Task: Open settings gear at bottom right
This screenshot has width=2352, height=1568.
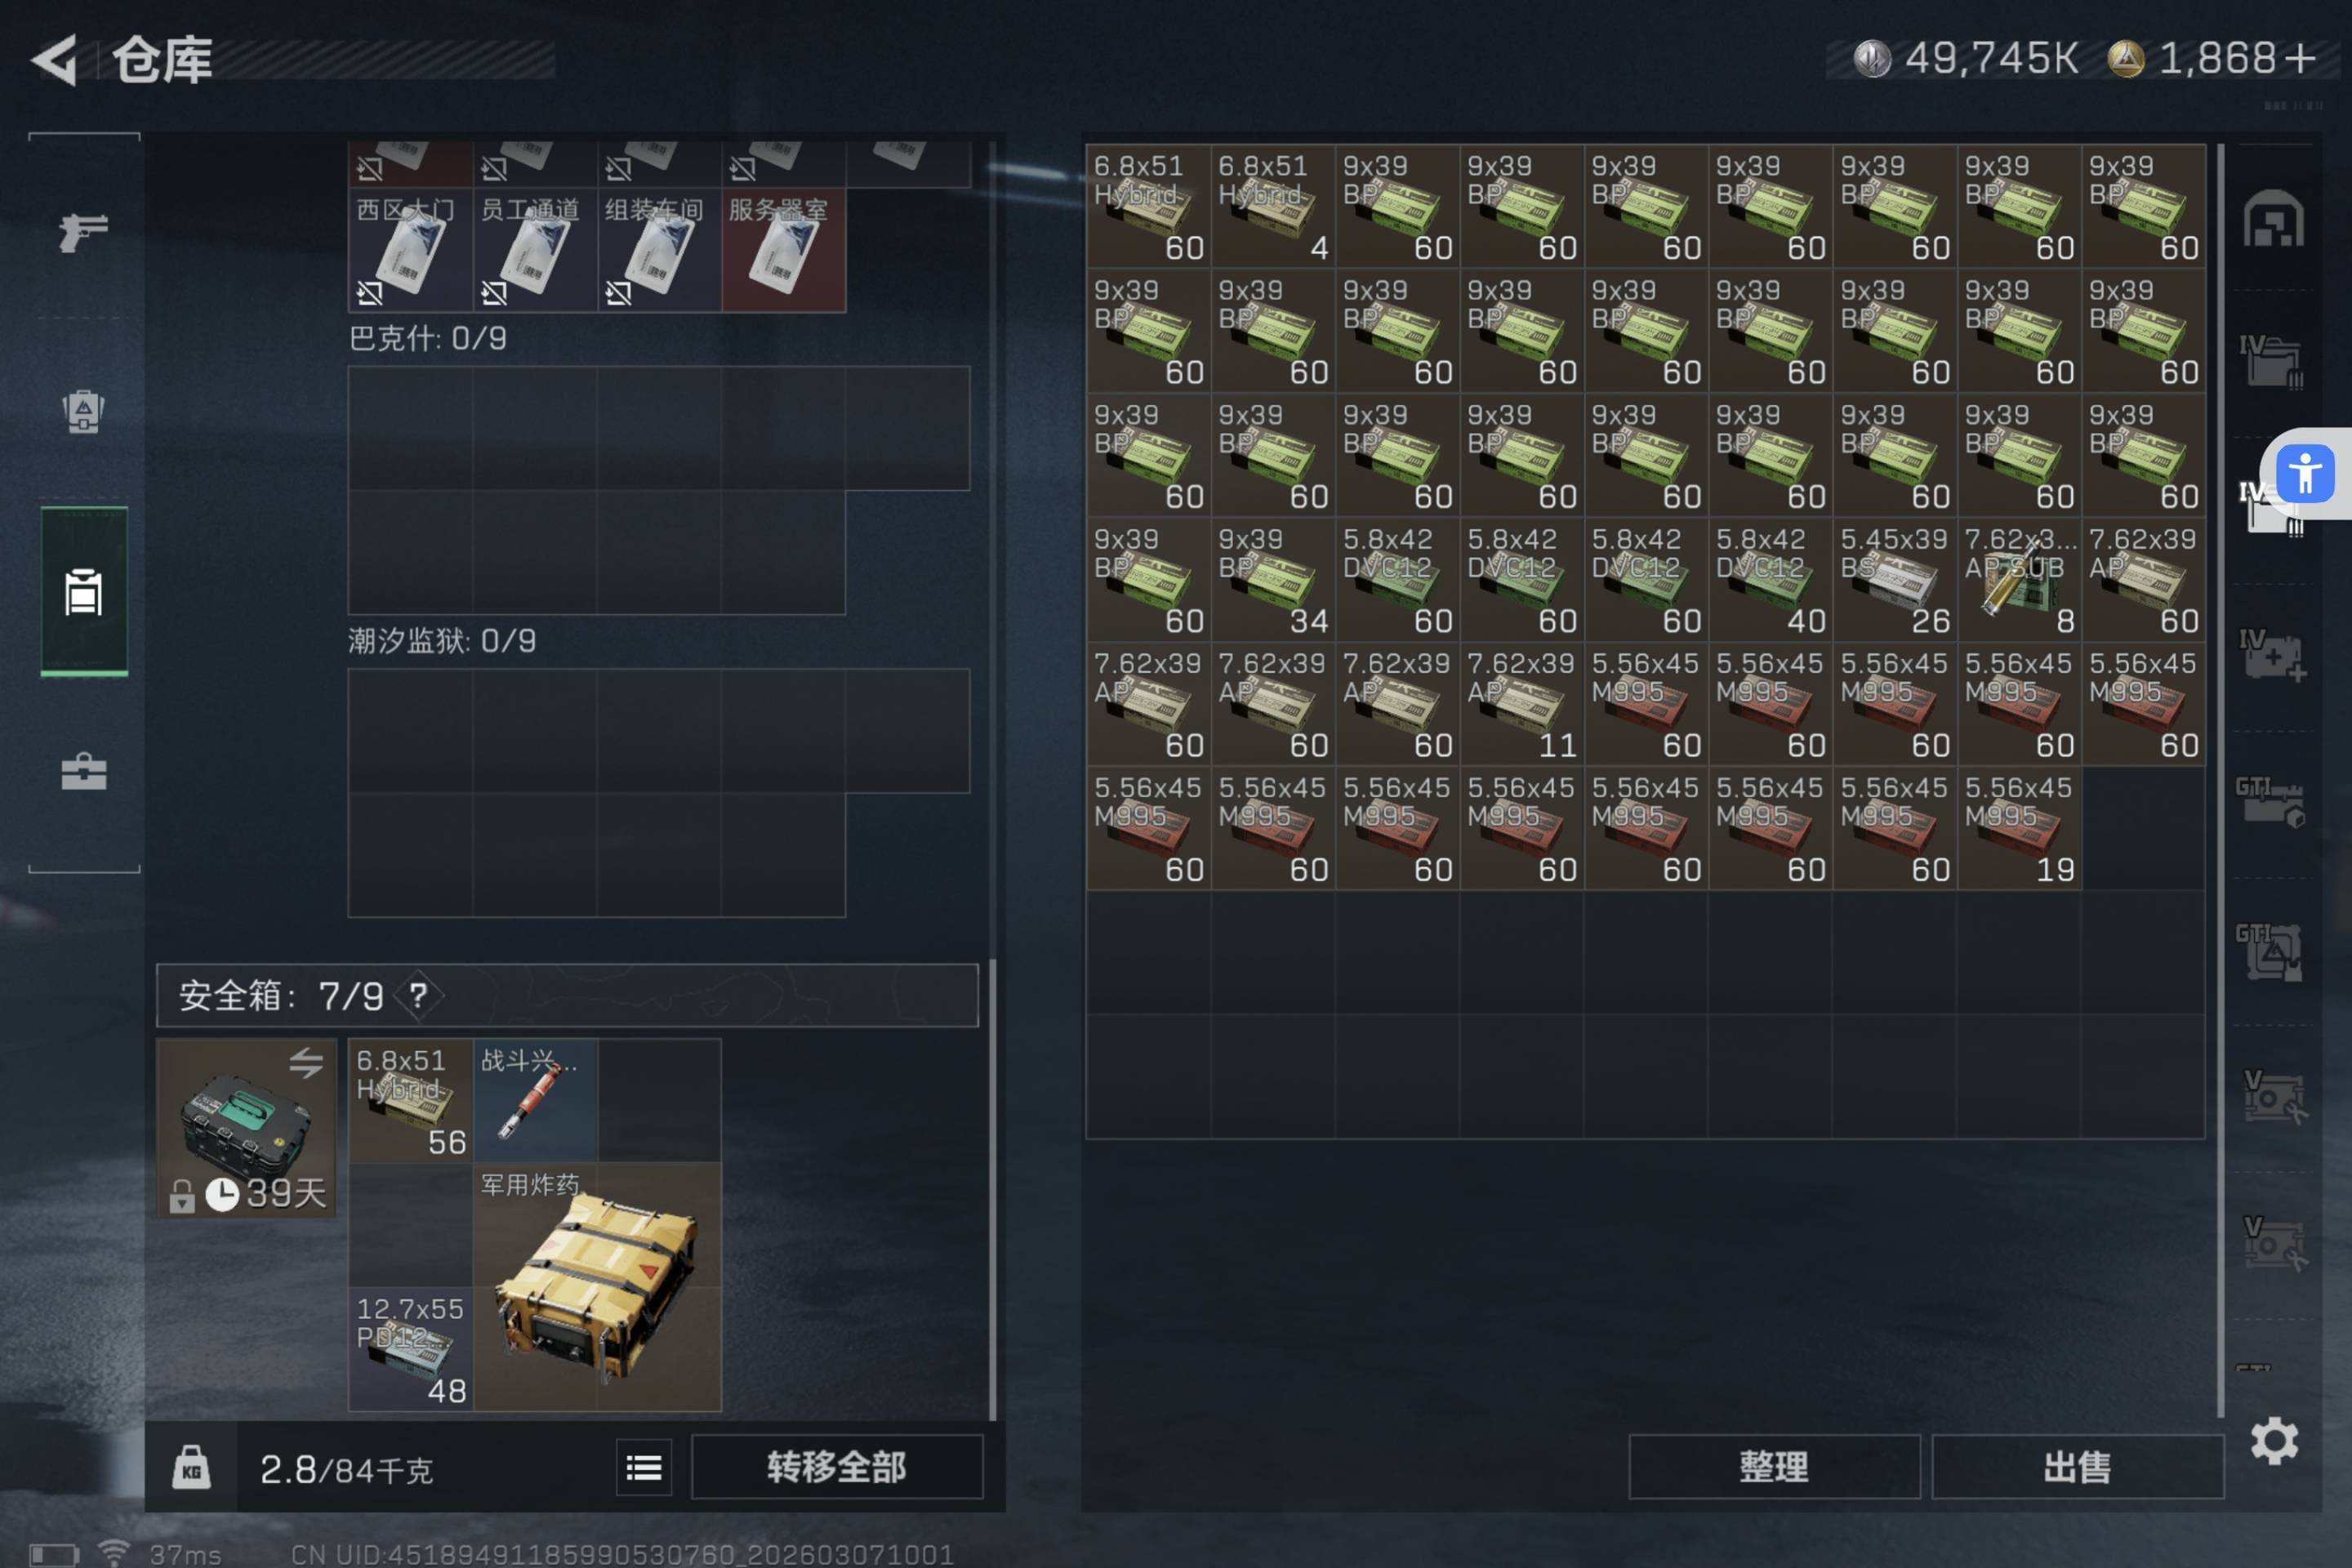Action: (2274, 1441)
